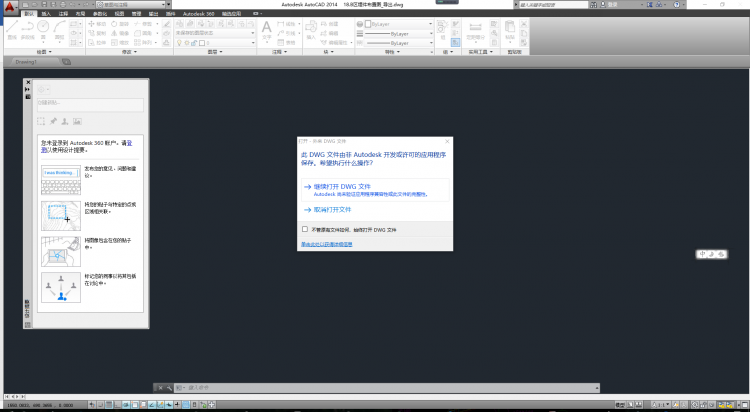Screen dimensions: 750x412
Task: Select the Circle (圆) tool
Action: click(43, 29)
